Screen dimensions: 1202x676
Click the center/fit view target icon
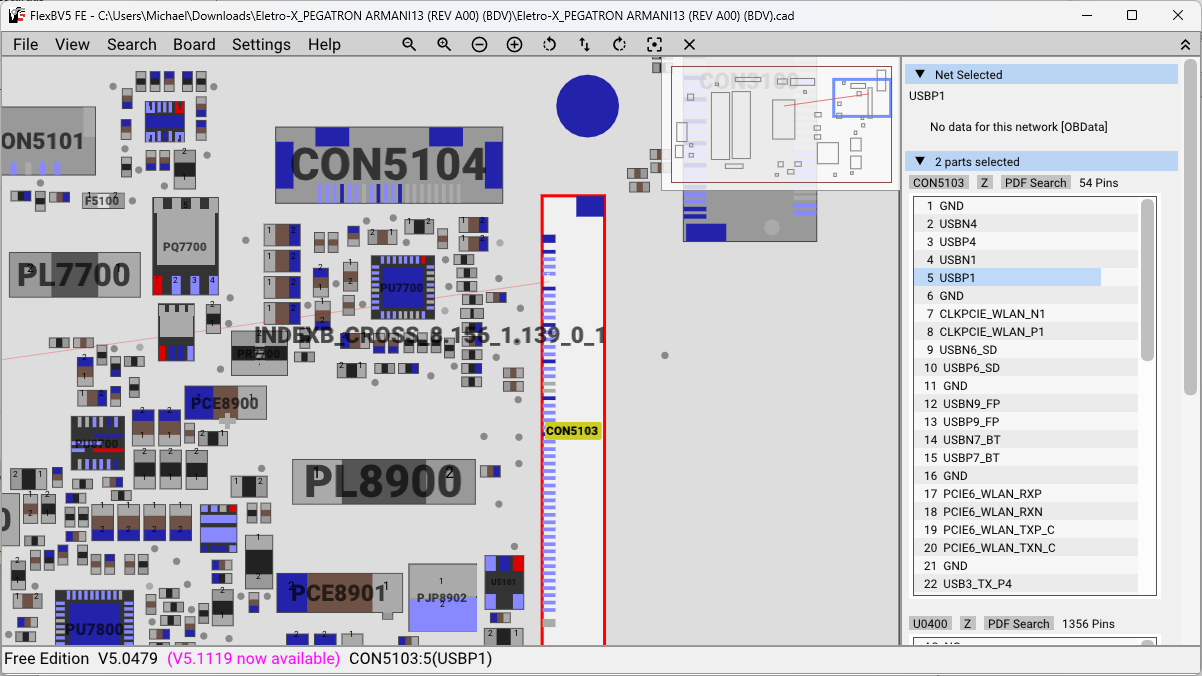654,45
